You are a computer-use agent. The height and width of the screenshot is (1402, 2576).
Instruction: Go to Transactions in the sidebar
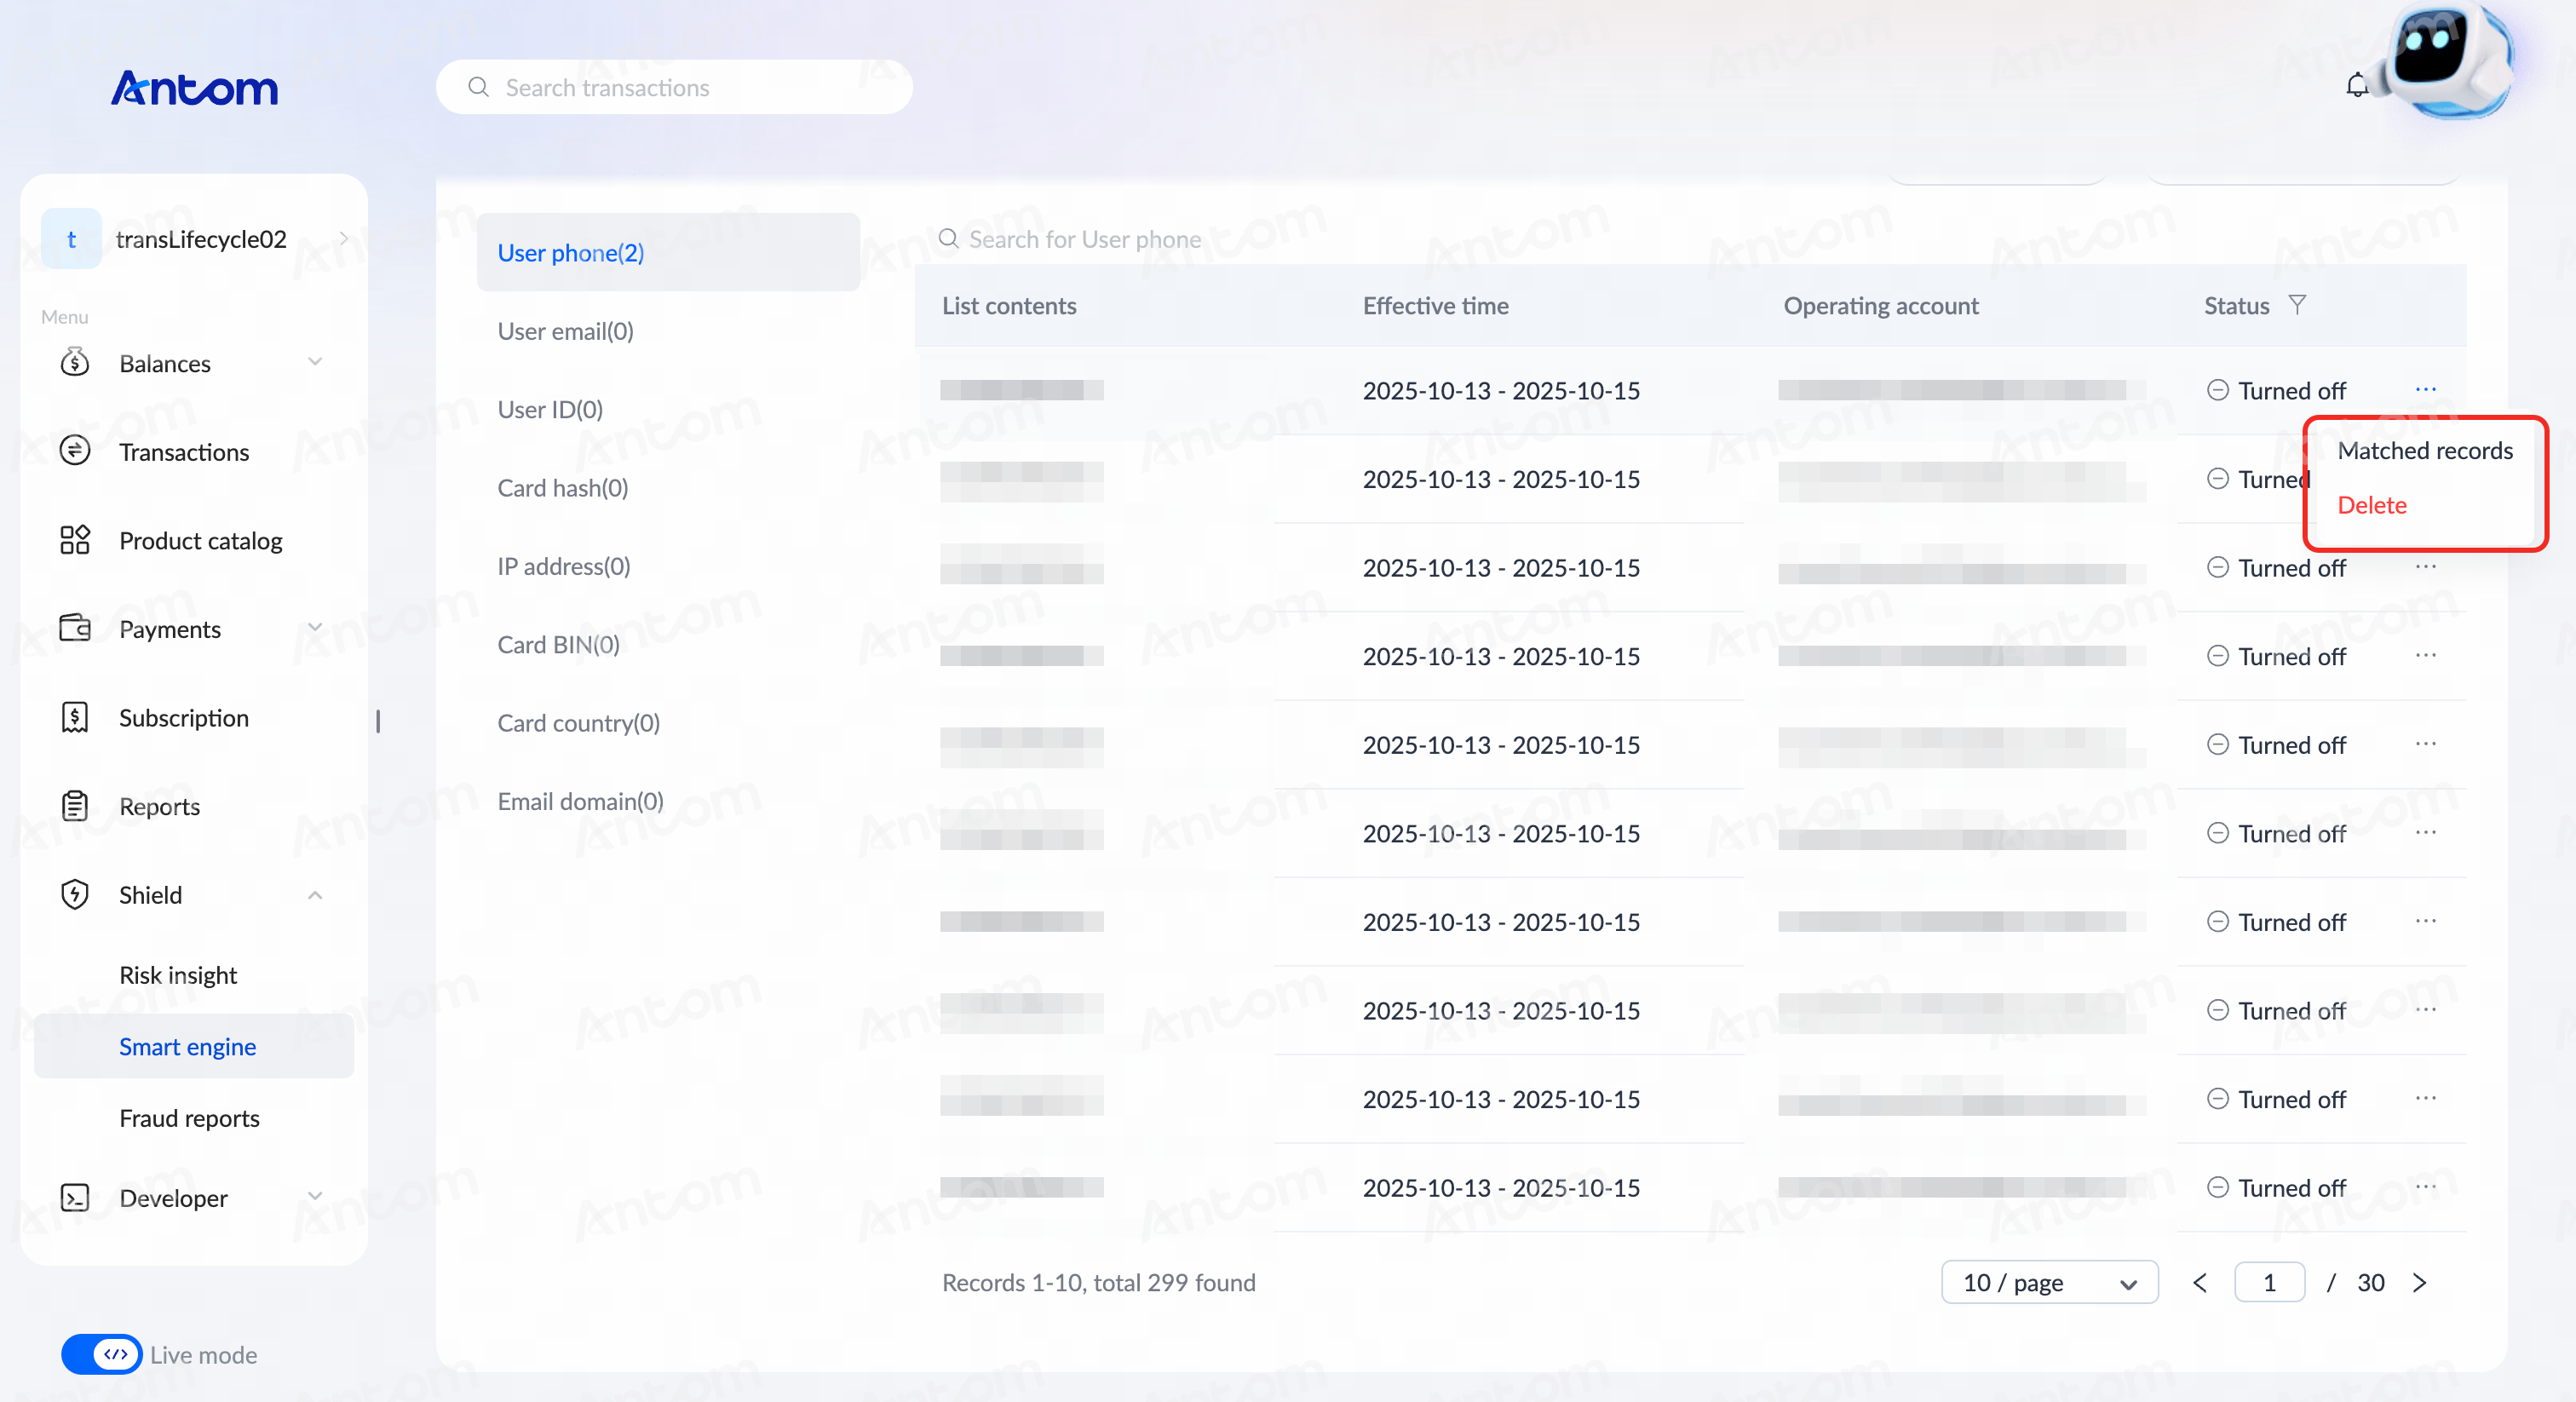184,452
